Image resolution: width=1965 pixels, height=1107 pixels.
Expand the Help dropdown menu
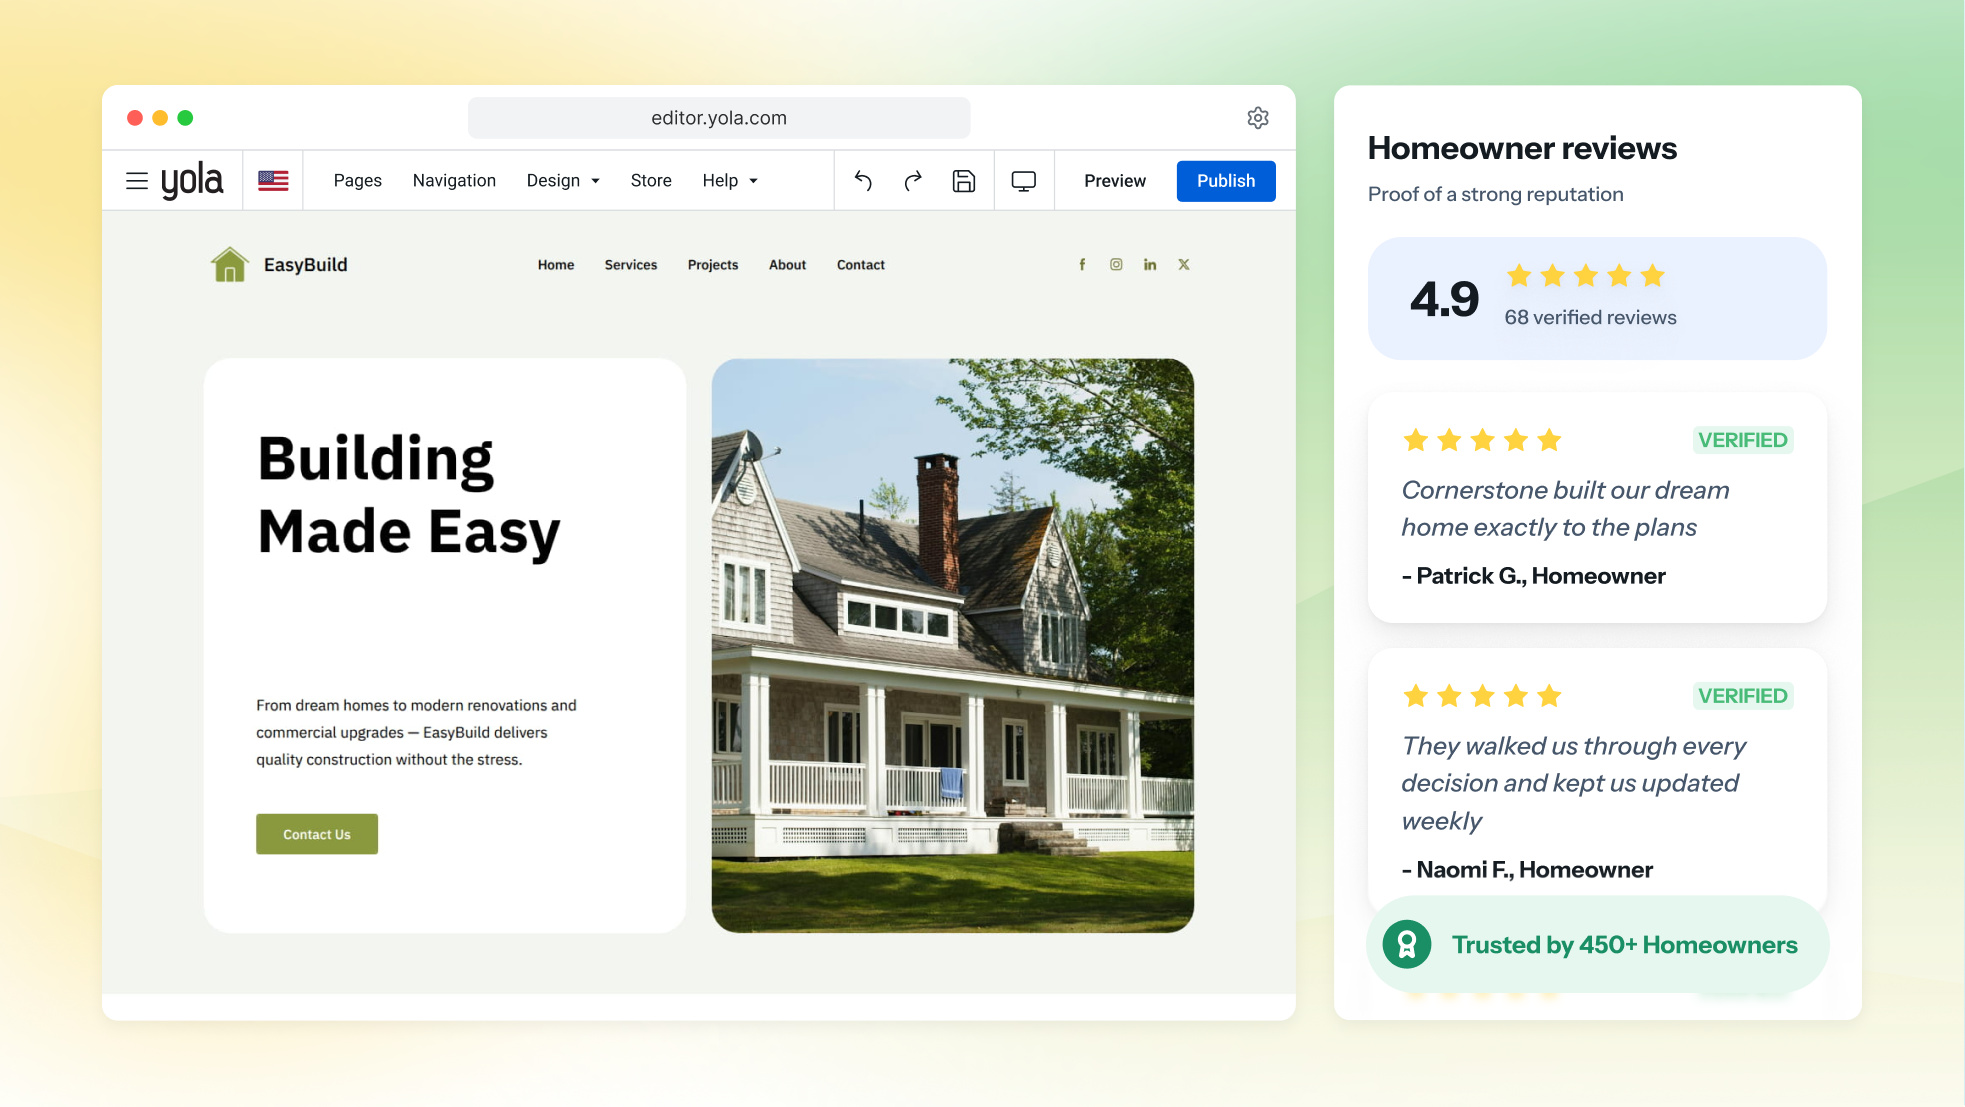(x=730, y=181)
